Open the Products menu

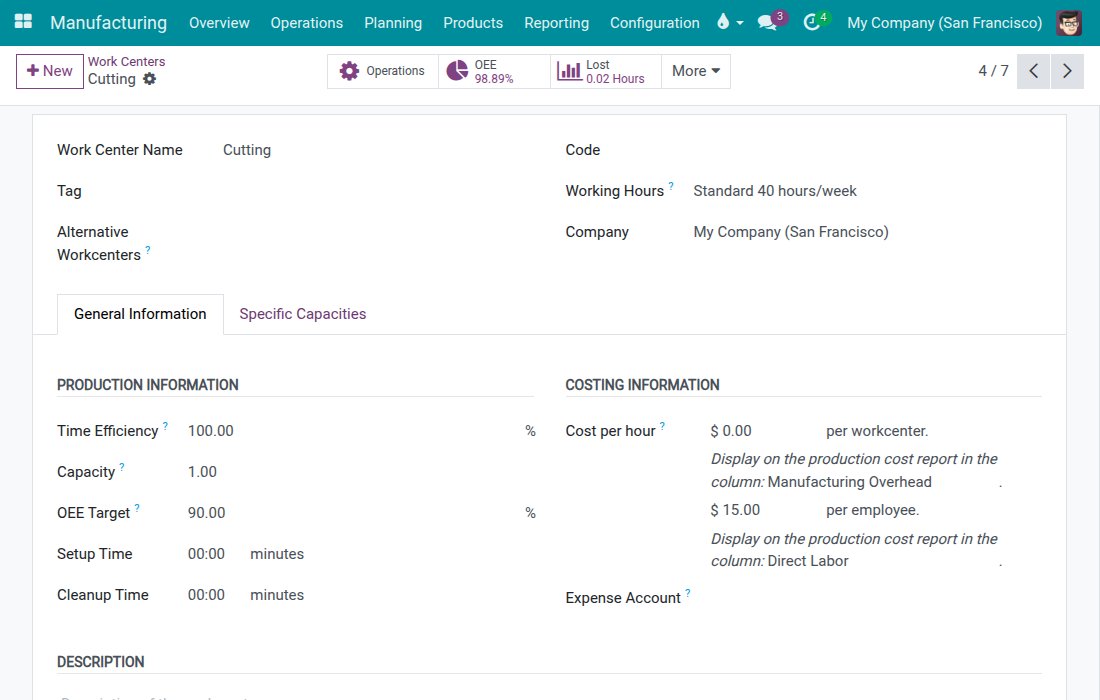pyautogui.click(x=473, y=22)
